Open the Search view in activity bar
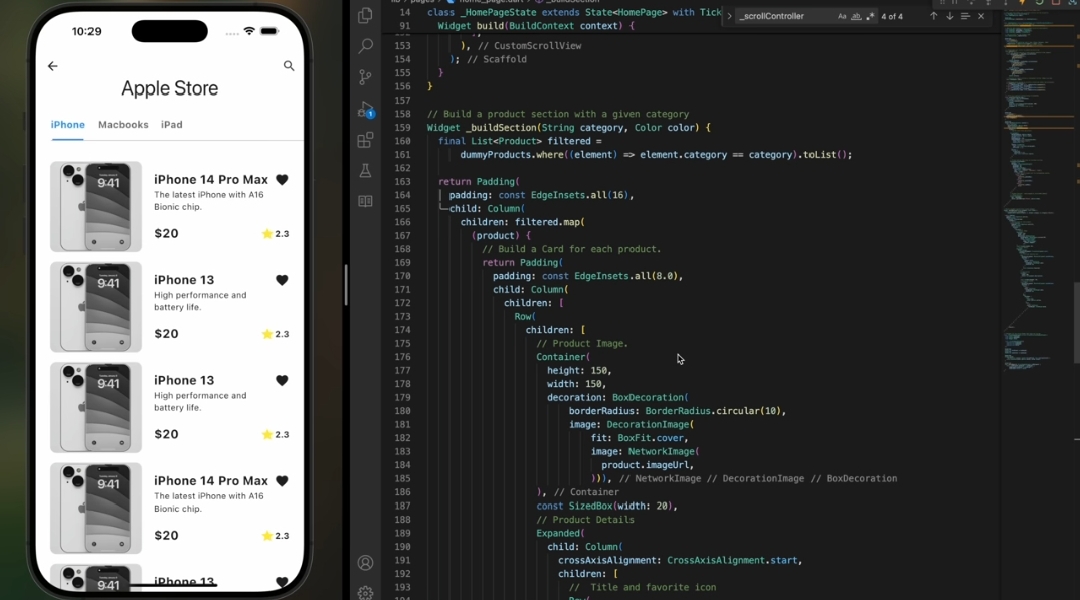1080x600 pixels. pos(365,46)
